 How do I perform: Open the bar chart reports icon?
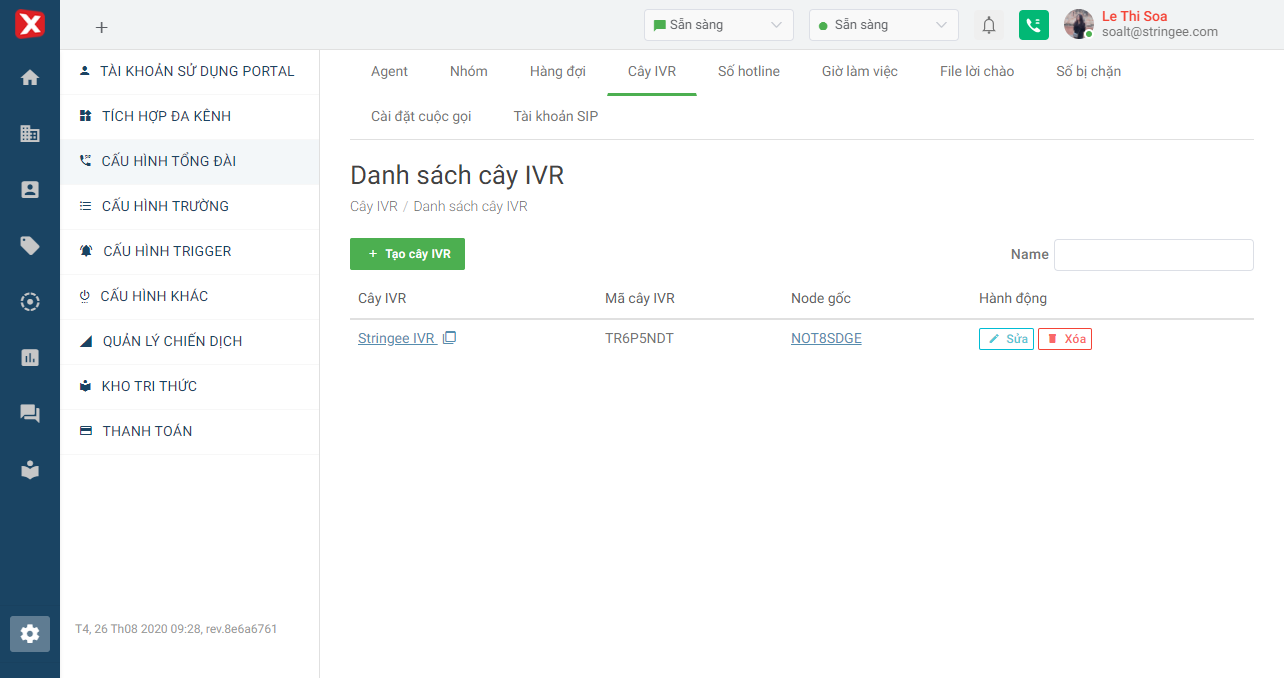(x=30, y=358)
